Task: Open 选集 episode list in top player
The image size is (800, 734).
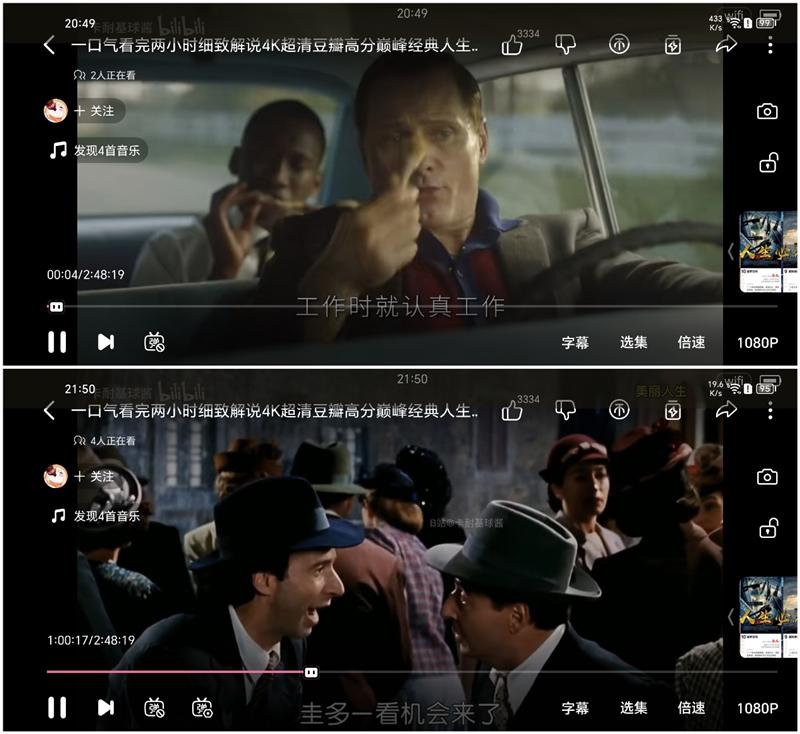Action: click(634, 342)
